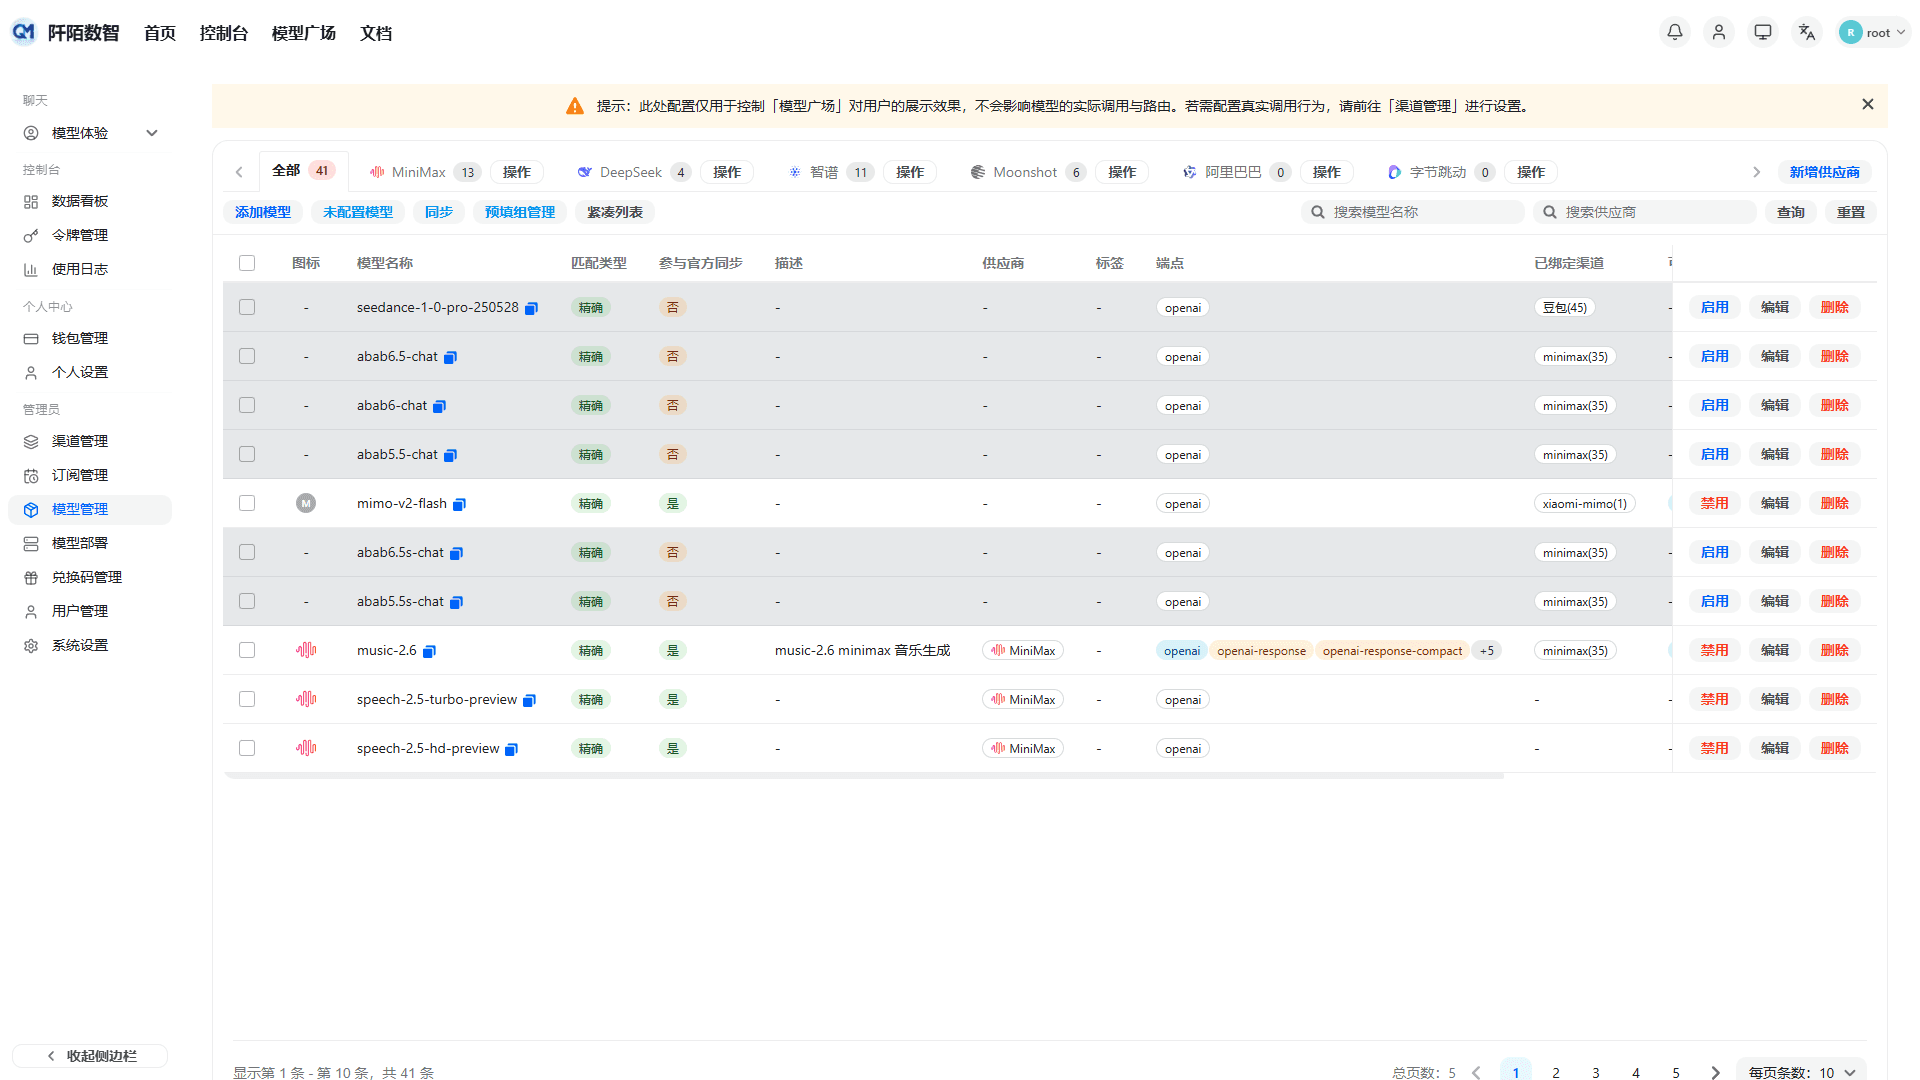The image size is (1920, 1080).
Task: Copy the seedance-1-0-pro-250528 model name
Action: (x=532, y=308)
